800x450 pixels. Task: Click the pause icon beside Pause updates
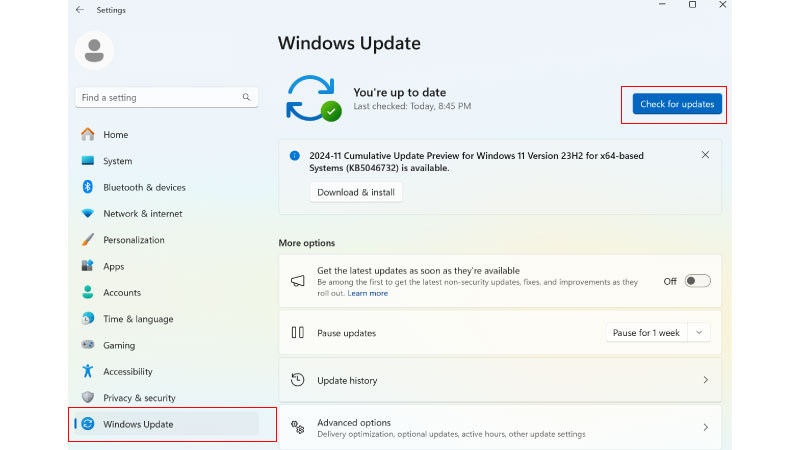coord(297,333)
